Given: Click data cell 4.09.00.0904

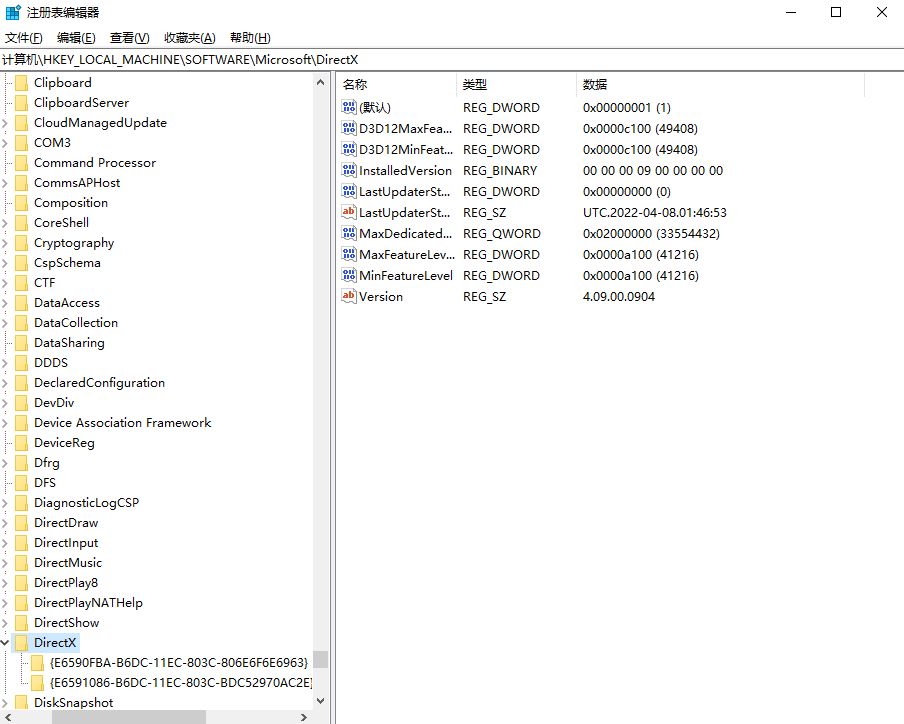Looking at the screenshot, I should (619, 296).
